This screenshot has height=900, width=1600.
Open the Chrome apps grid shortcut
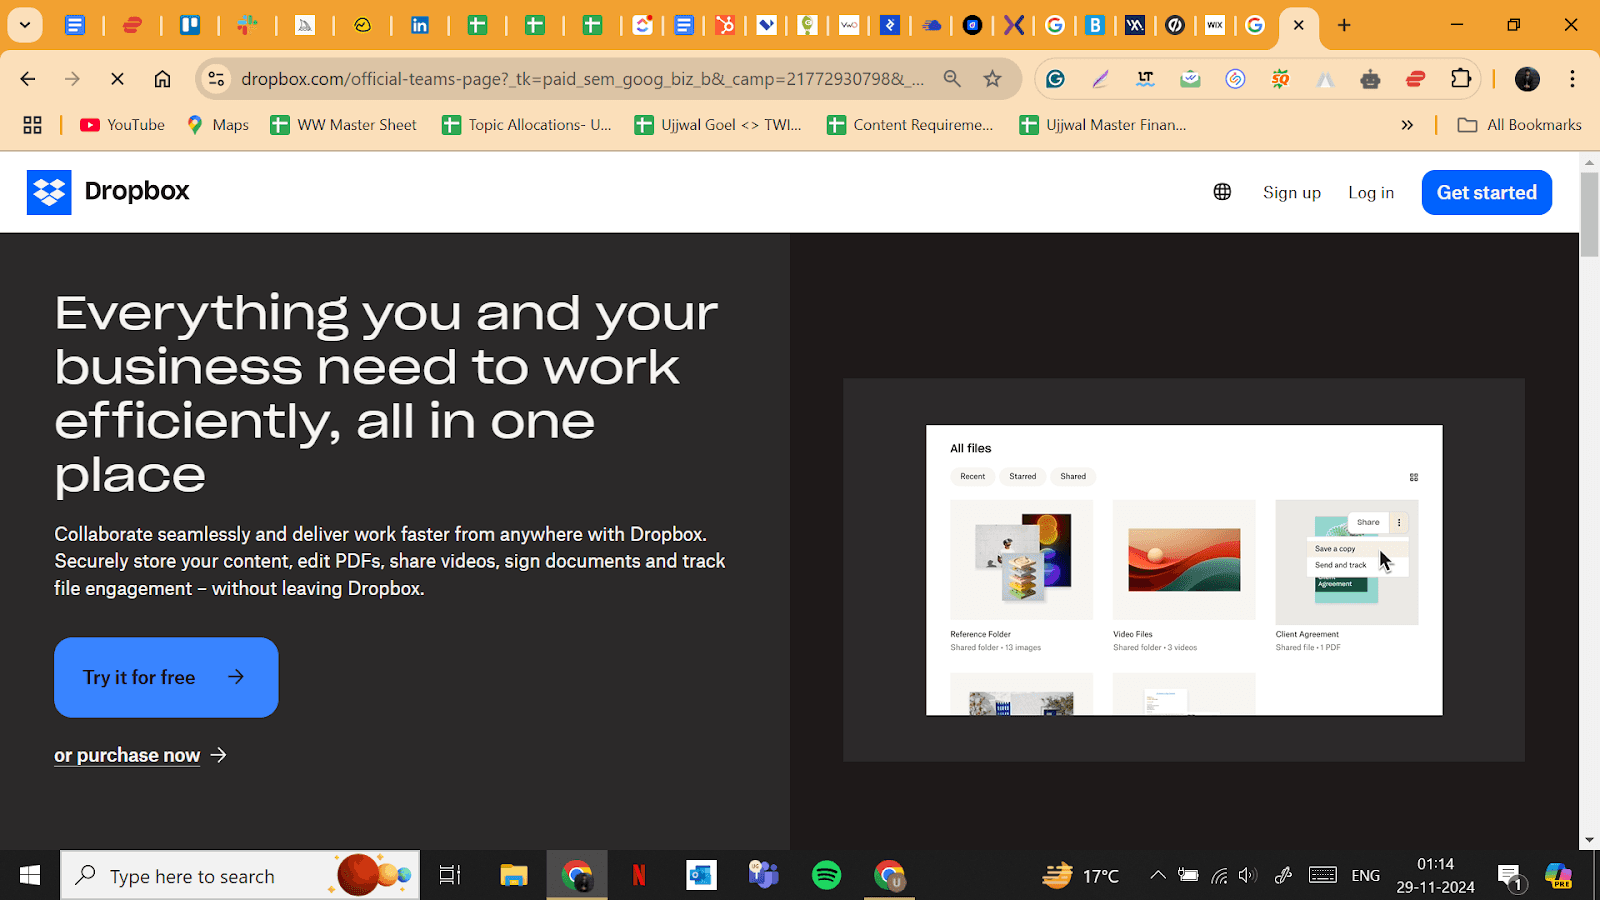(32, 125)
